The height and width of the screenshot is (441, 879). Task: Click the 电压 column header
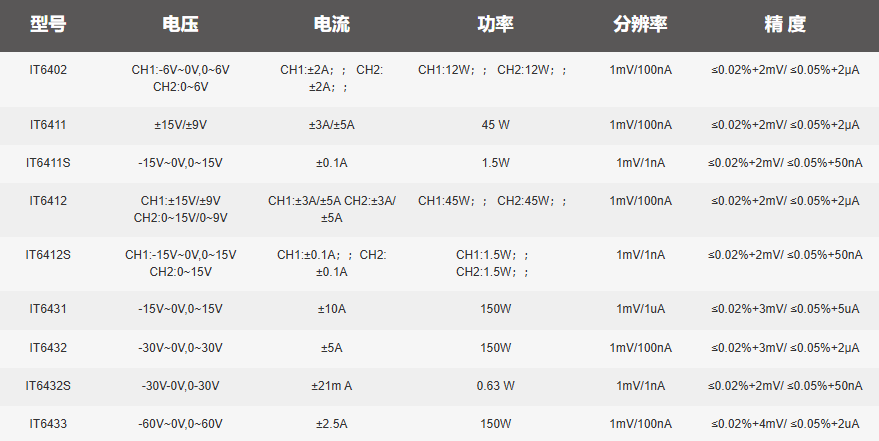click(181, 24)
